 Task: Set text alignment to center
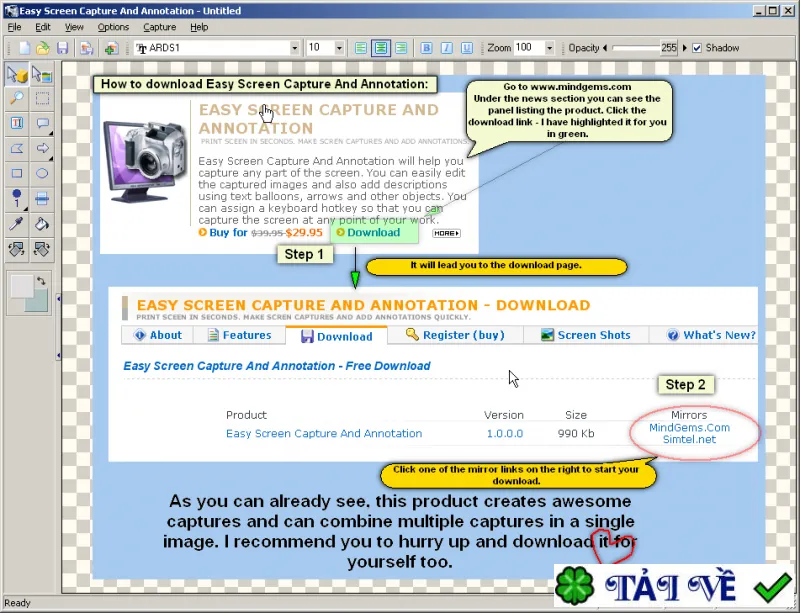click(381, 48)
